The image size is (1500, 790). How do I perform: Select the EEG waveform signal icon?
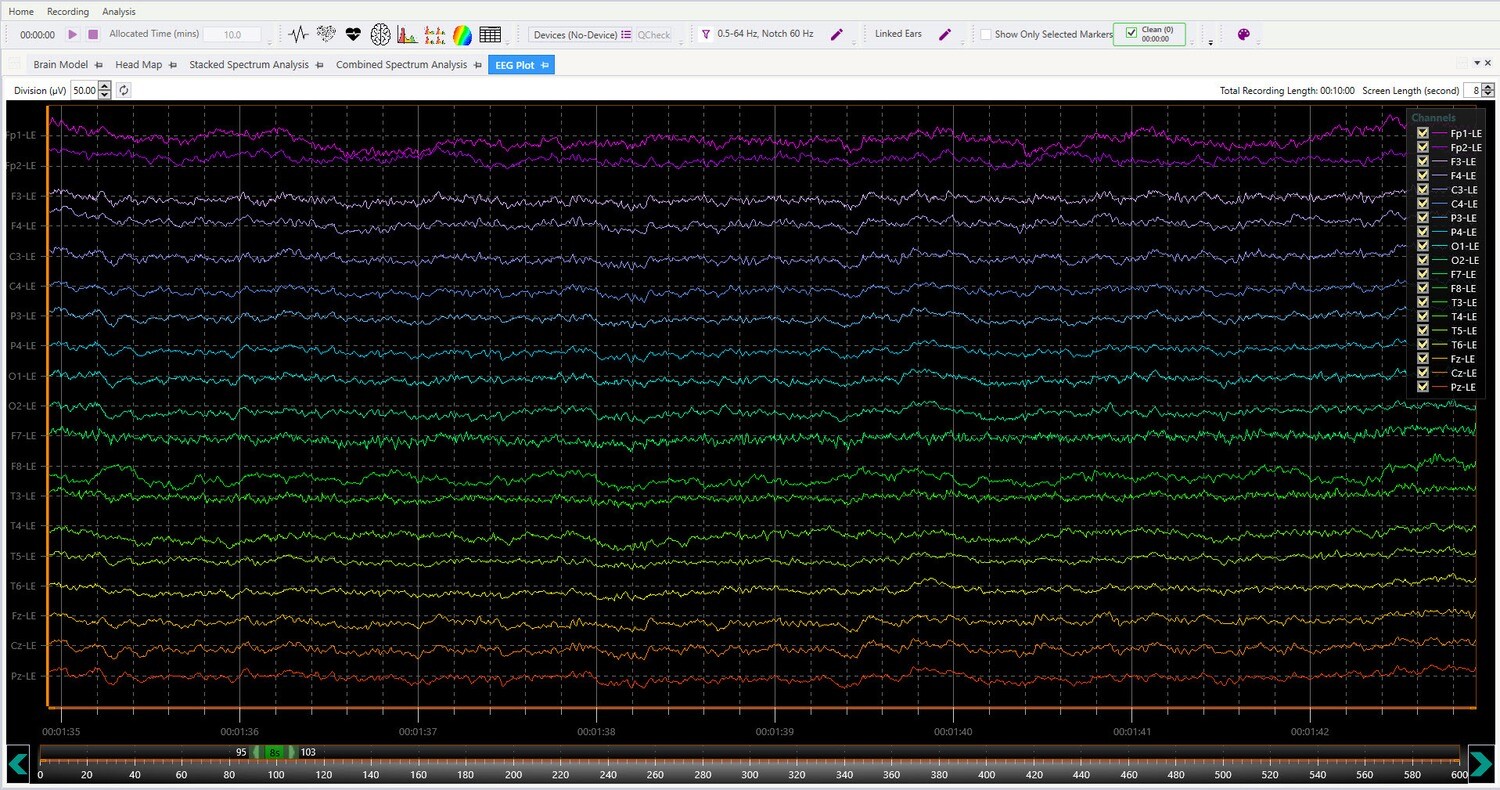click(298, 34)
